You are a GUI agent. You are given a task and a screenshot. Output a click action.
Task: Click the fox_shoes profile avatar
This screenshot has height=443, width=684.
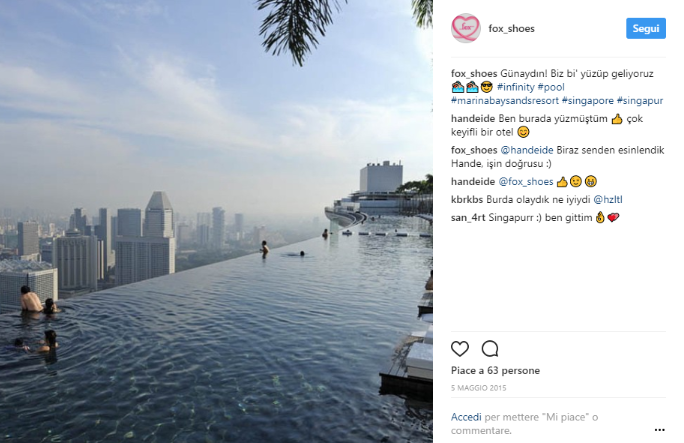coord(465,28)
